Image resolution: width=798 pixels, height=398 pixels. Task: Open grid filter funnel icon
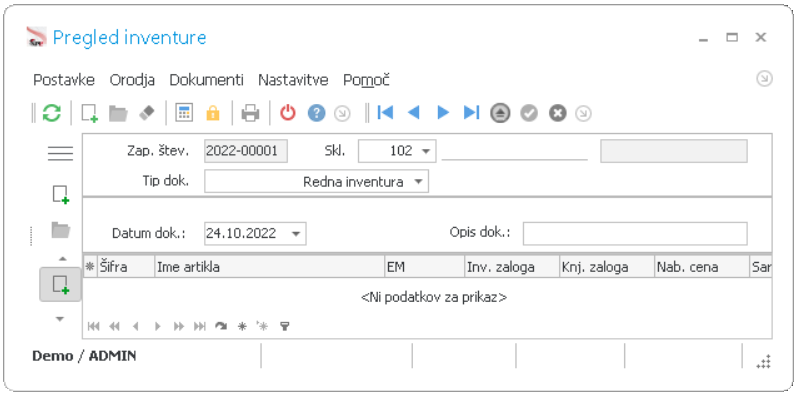coord(284,326)
